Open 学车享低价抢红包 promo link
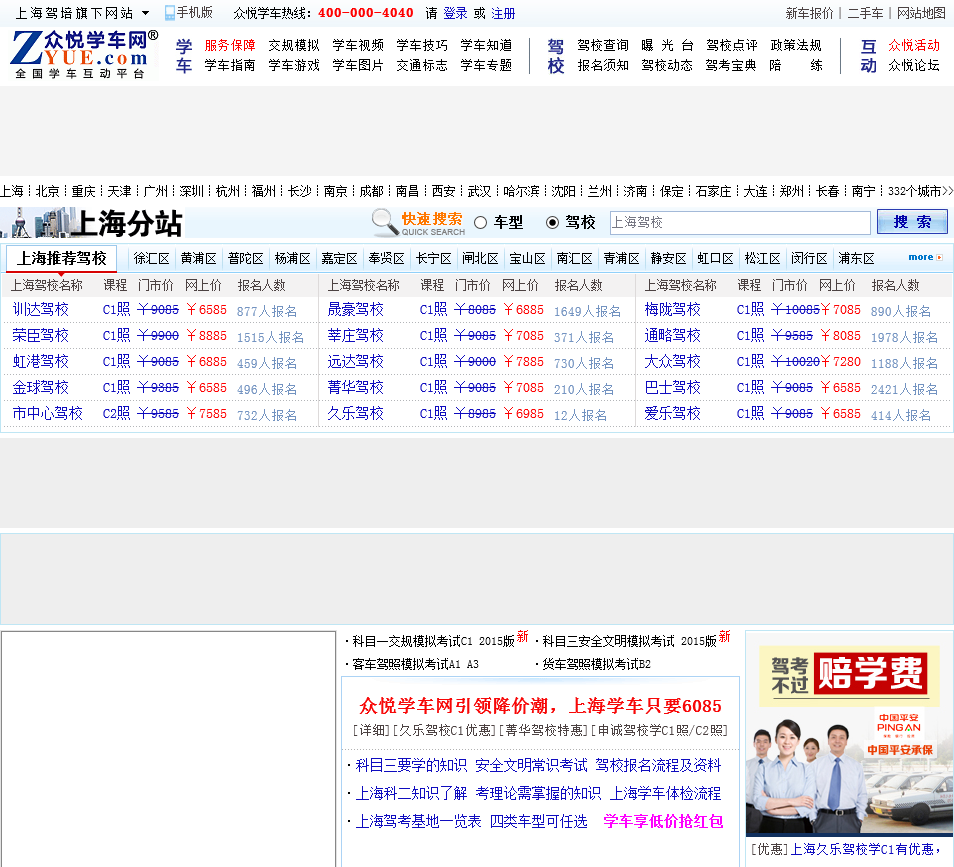954x867 pixels. point(663,821)
